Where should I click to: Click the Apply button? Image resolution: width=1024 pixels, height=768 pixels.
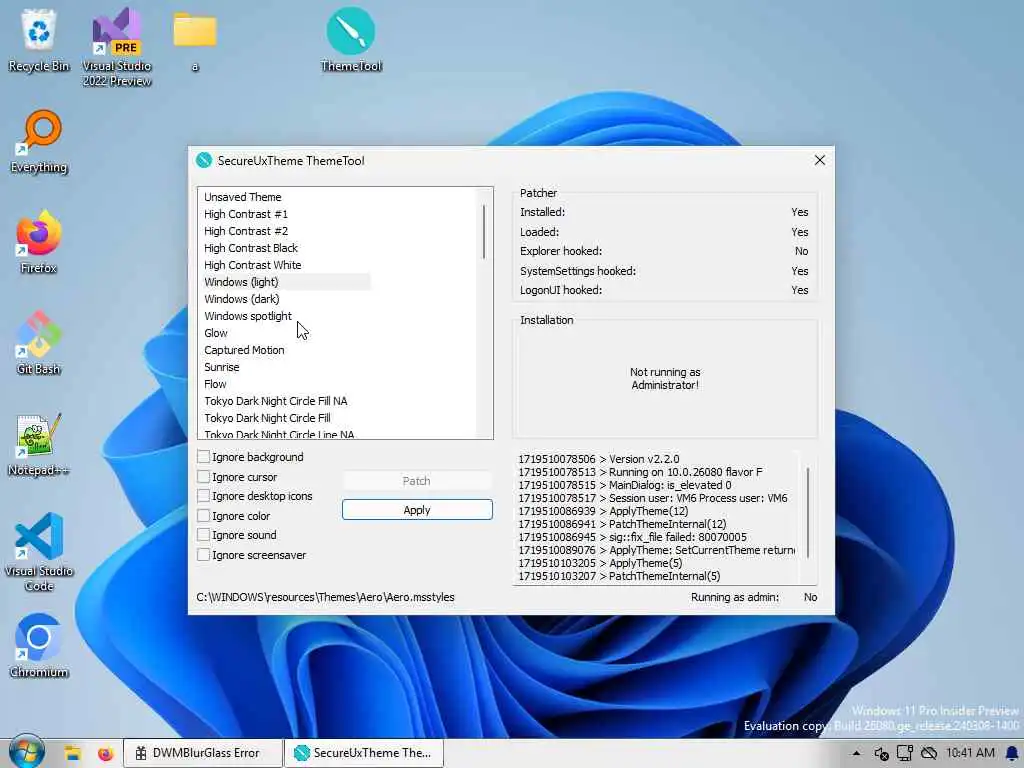tap(417, 509)
